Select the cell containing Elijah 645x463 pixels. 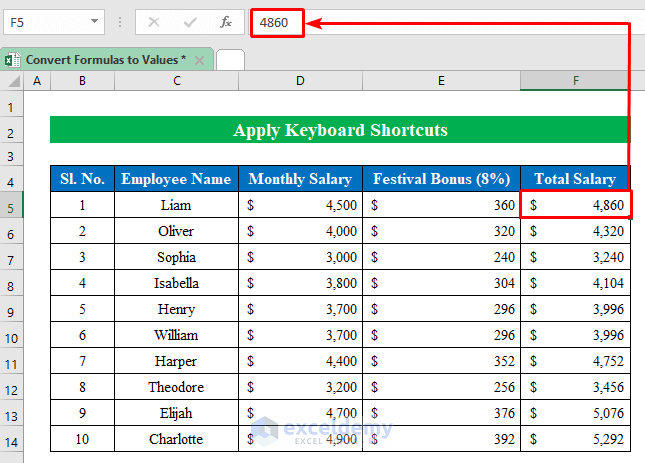[176, 413]
